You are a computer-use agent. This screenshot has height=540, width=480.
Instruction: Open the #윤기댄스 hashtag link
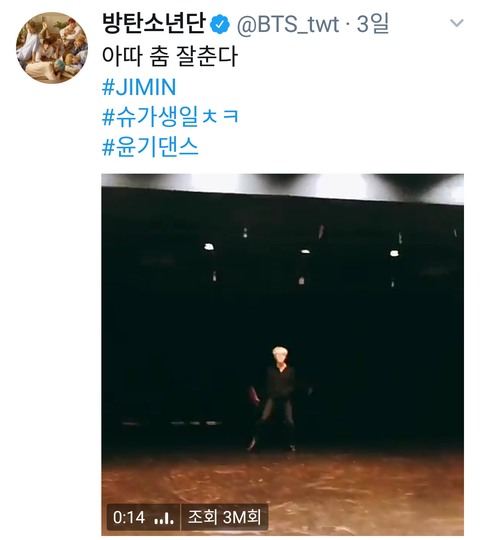(x=150, y=147)
